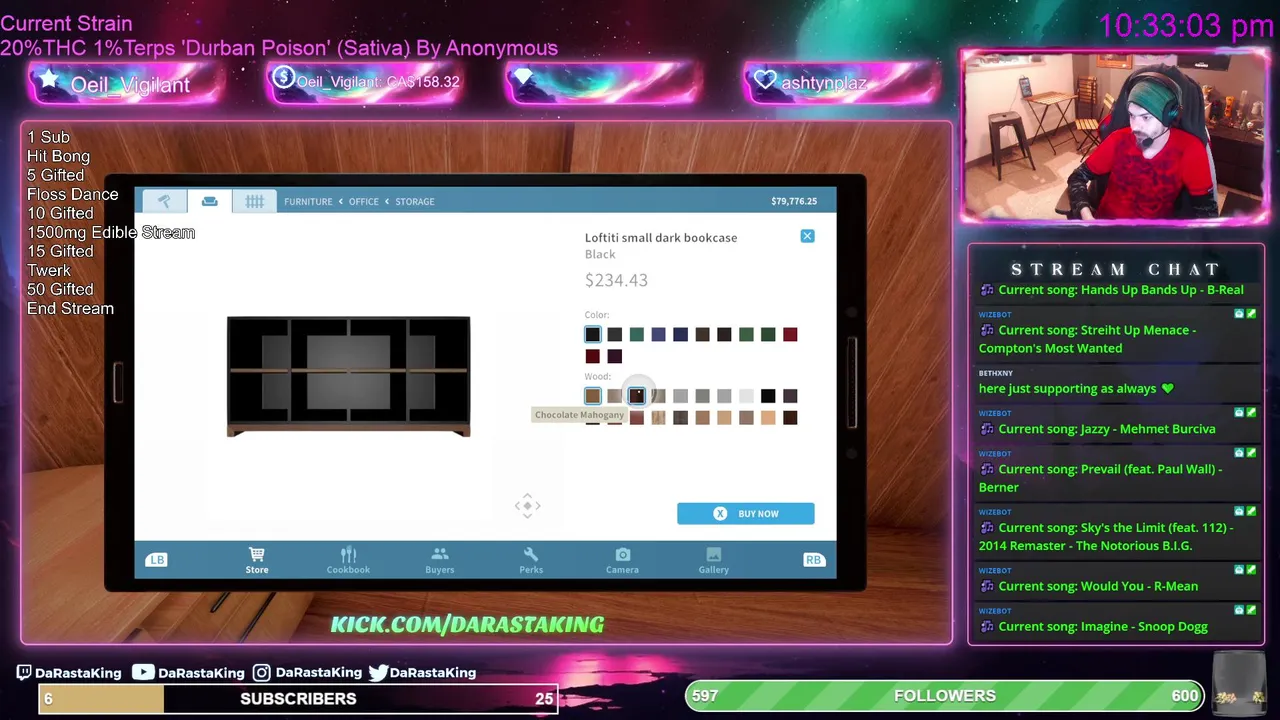Click the 'Twerk' goal list entry
This screenshot has width=1280, height=720.
[x=49, y=271]
